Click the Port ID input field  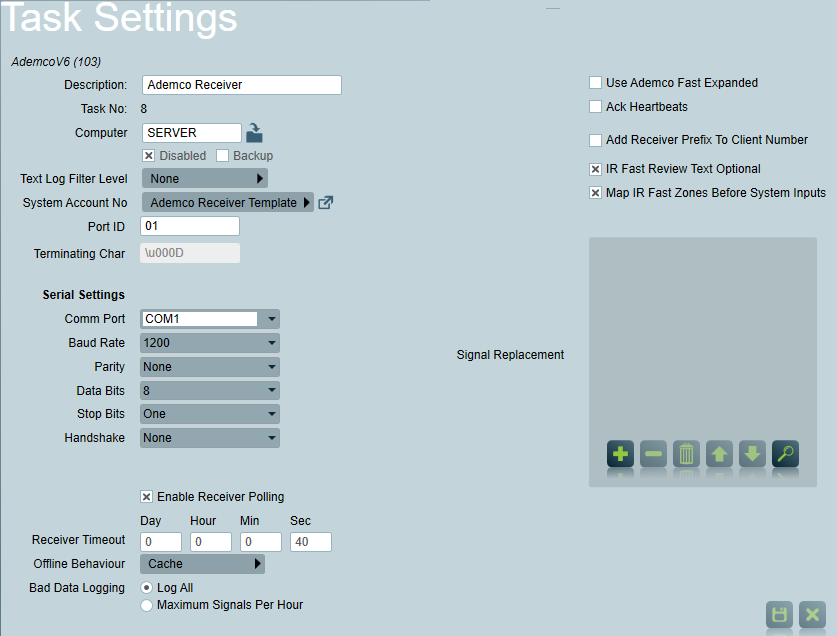[x=190, y=226]
